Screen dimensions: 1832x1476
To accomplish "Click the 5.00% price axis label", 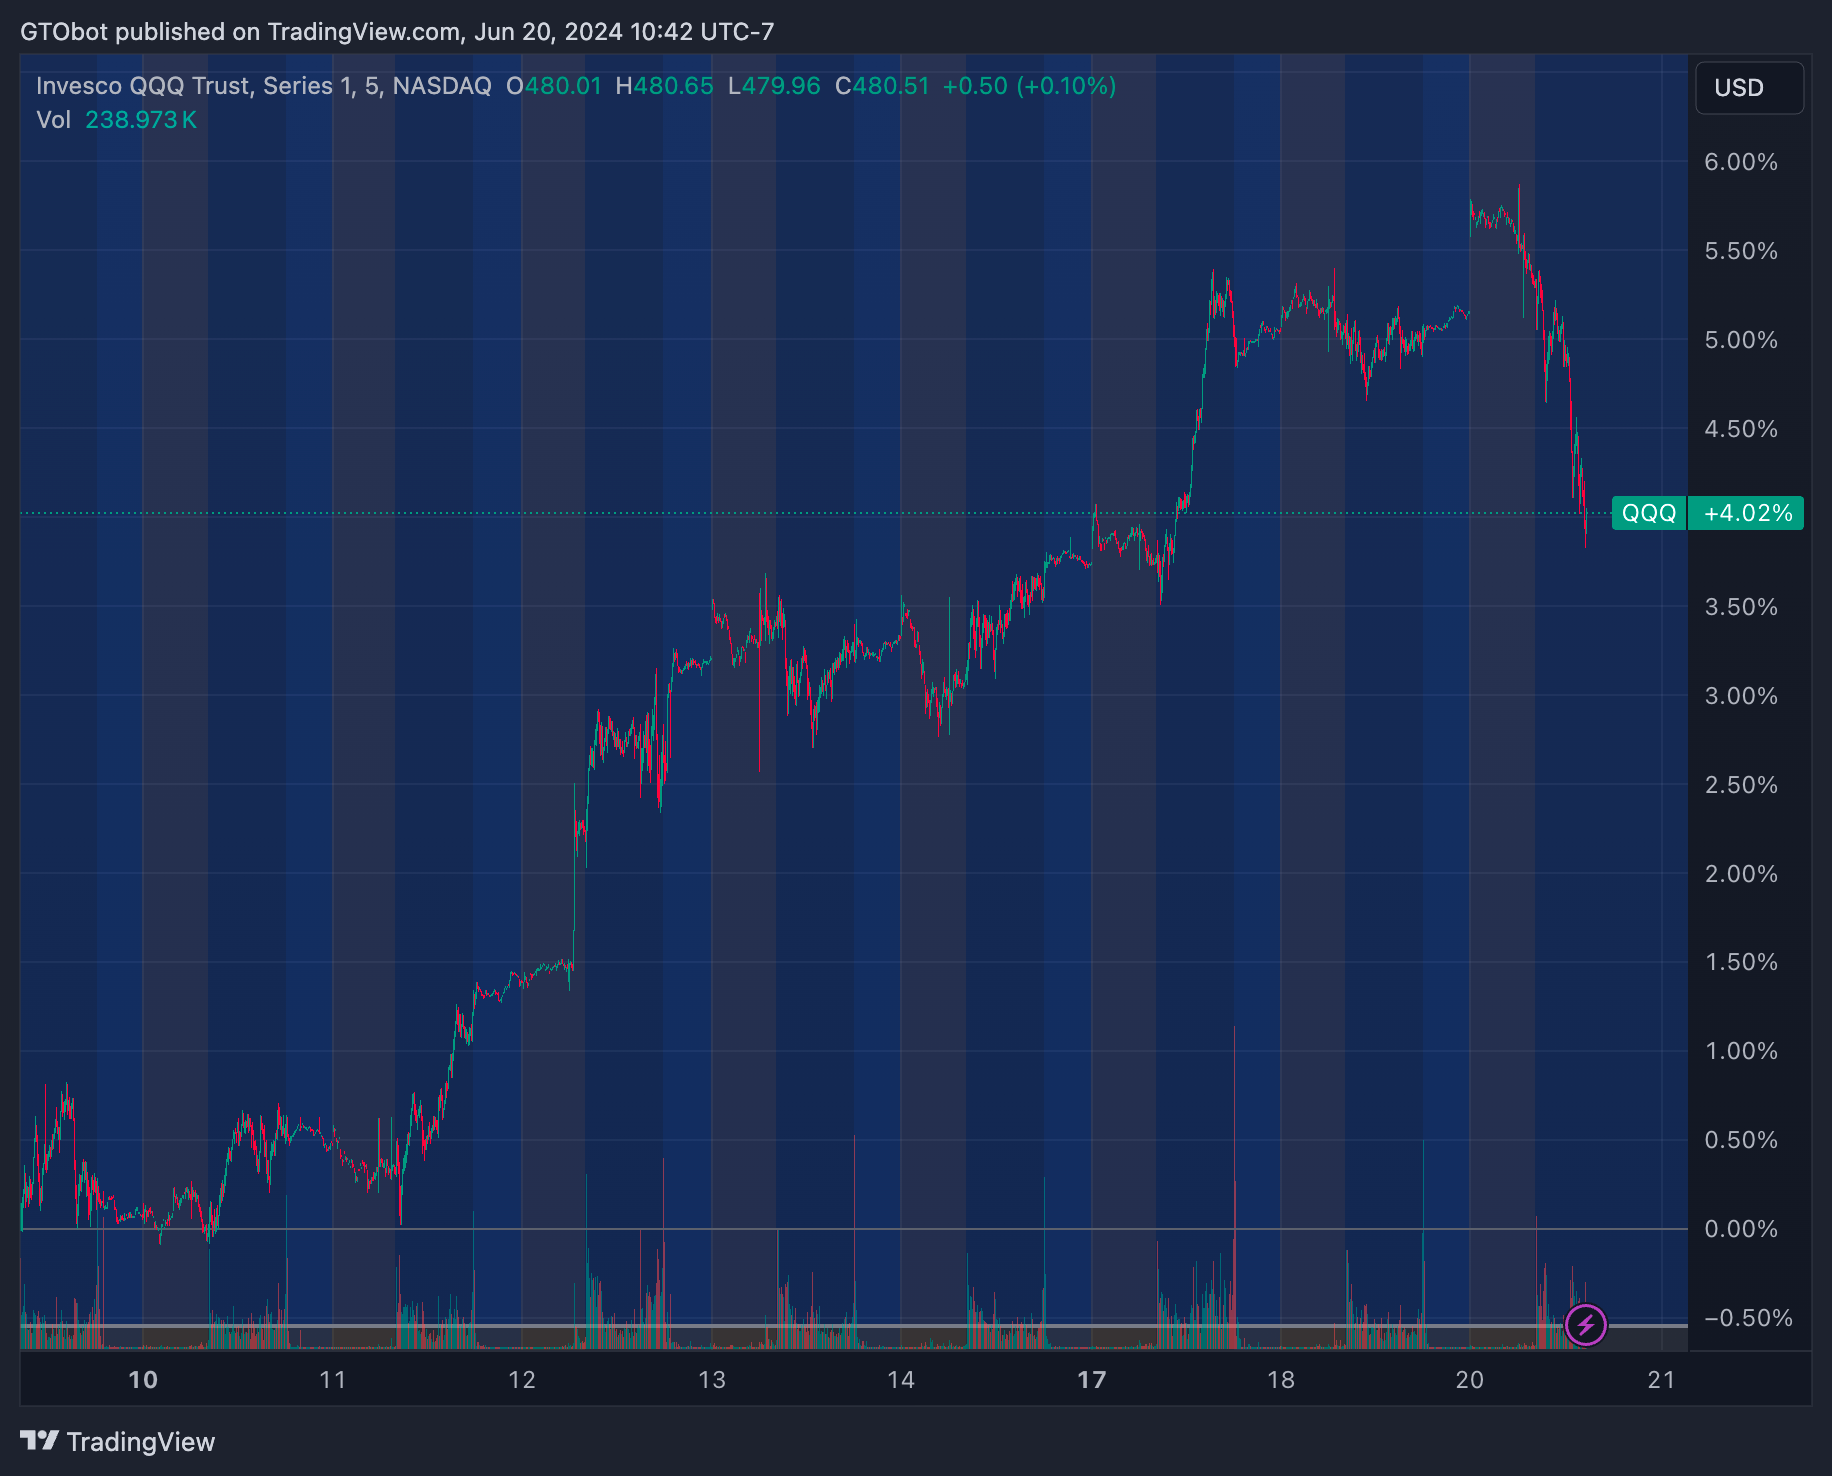I will point(1741,340).
